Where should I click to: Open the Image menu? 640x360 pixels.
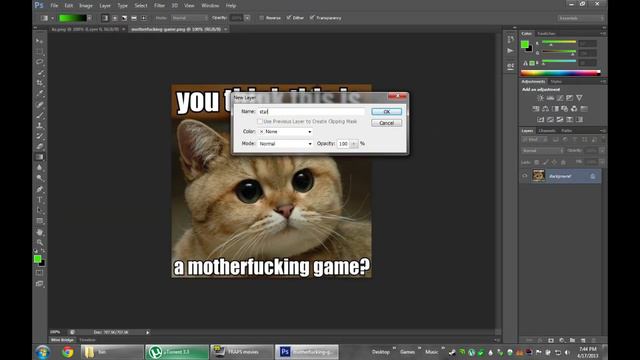tap(86, 6)
